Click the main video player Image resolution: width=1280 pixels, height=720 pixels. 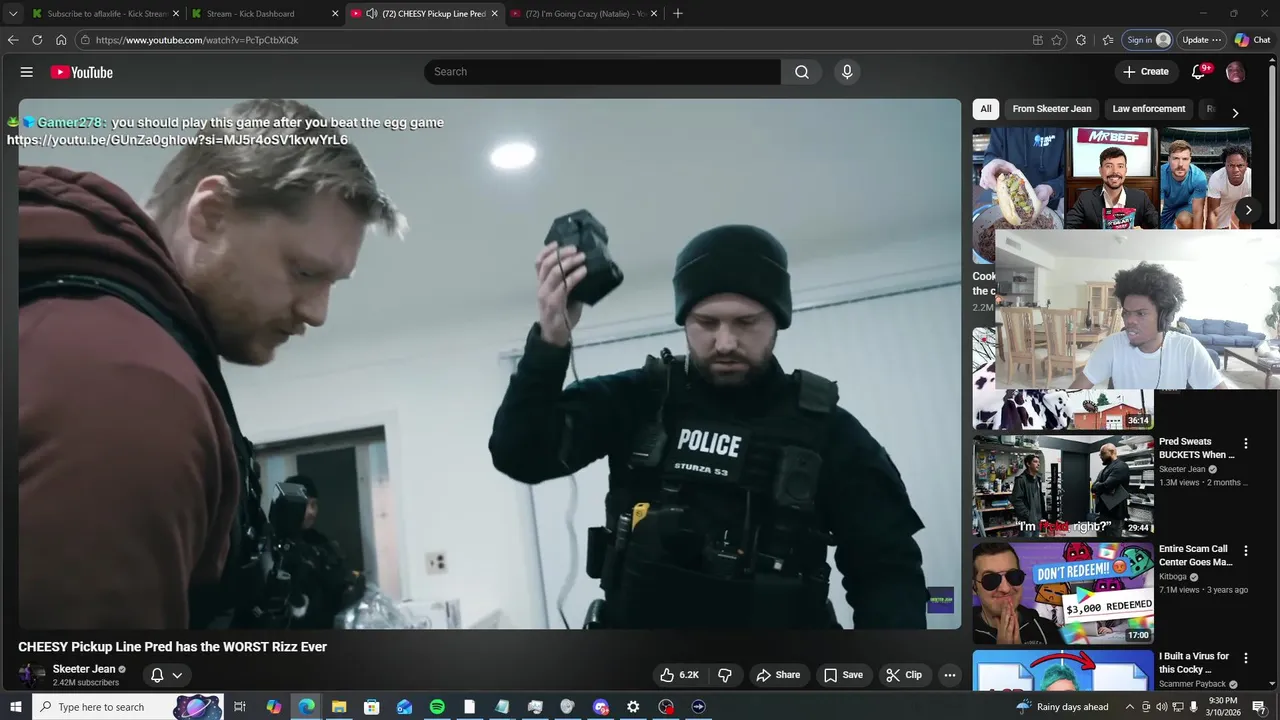point(490,364)
